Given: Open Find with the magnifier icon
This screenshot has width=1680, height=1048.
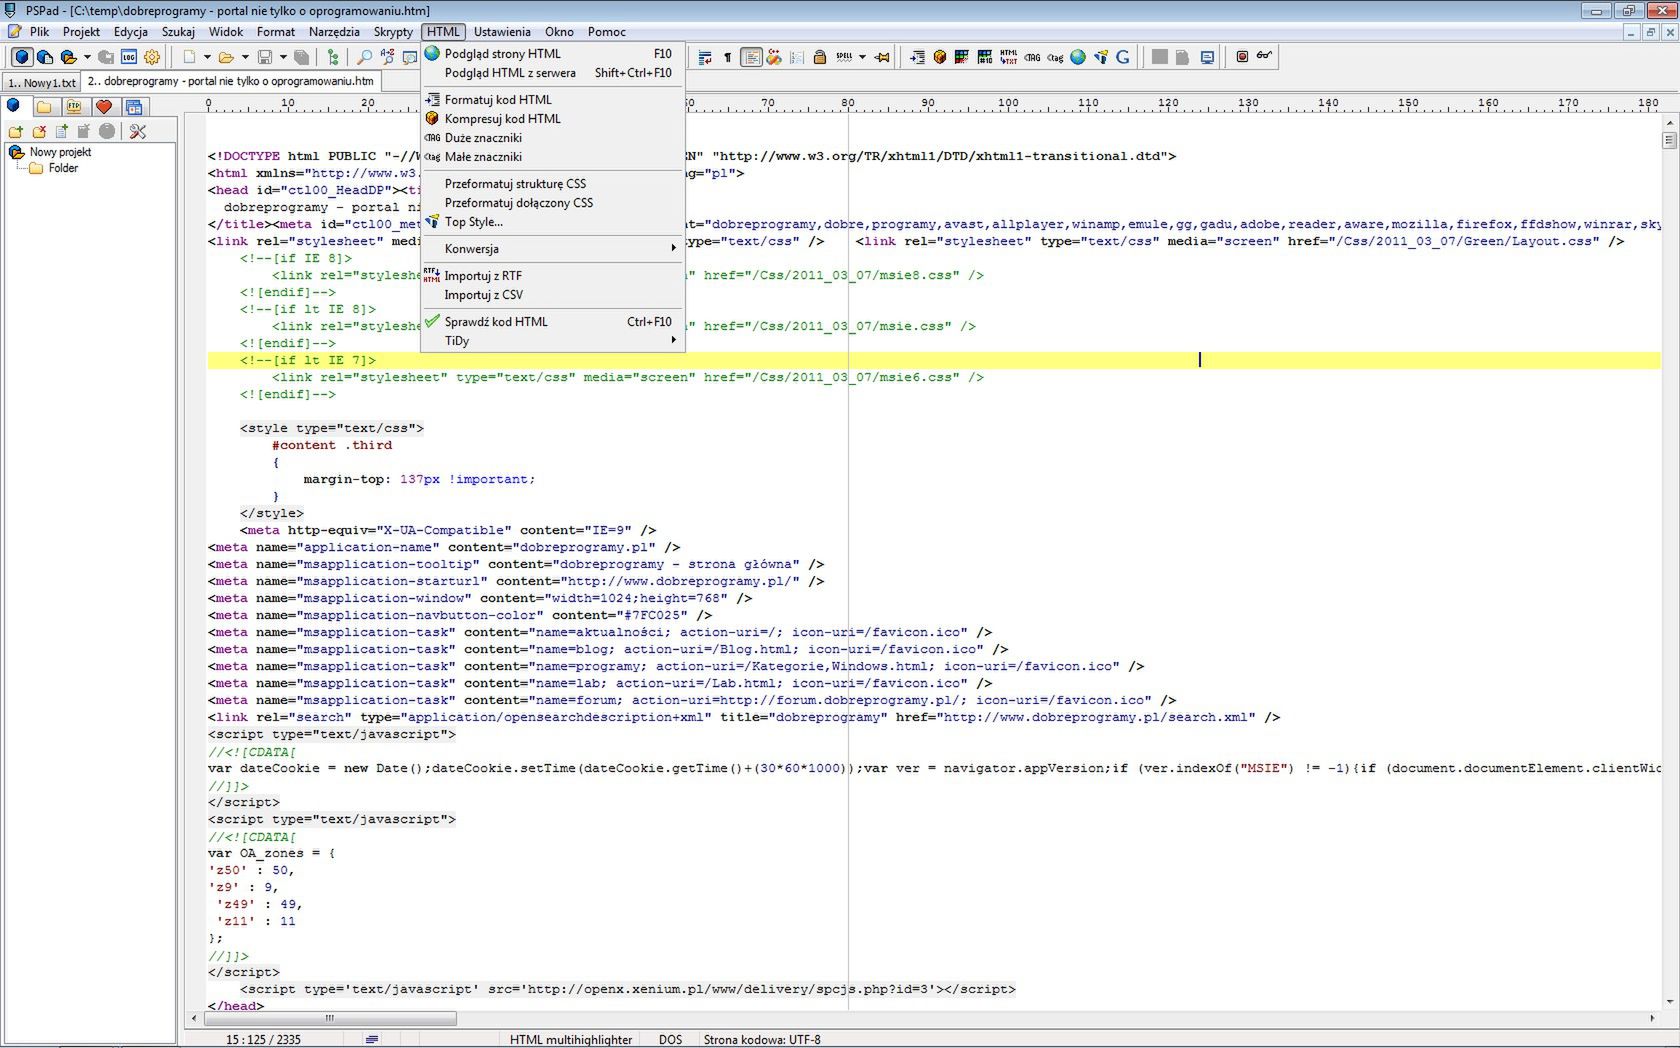Looking at the screenshot, I should tap(365, 57).
